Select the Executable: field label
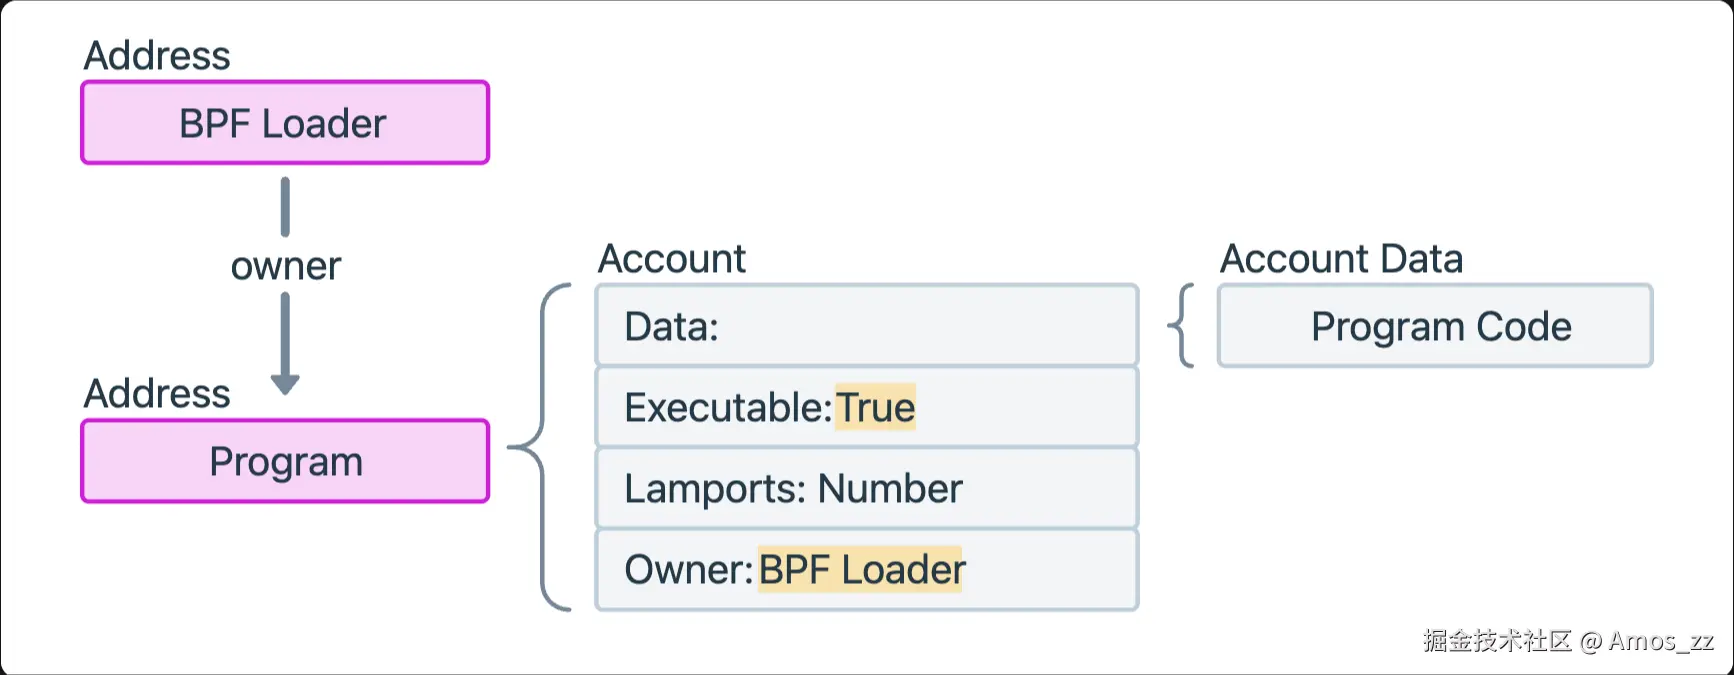 pyautogui.click(x=728, y=408)
